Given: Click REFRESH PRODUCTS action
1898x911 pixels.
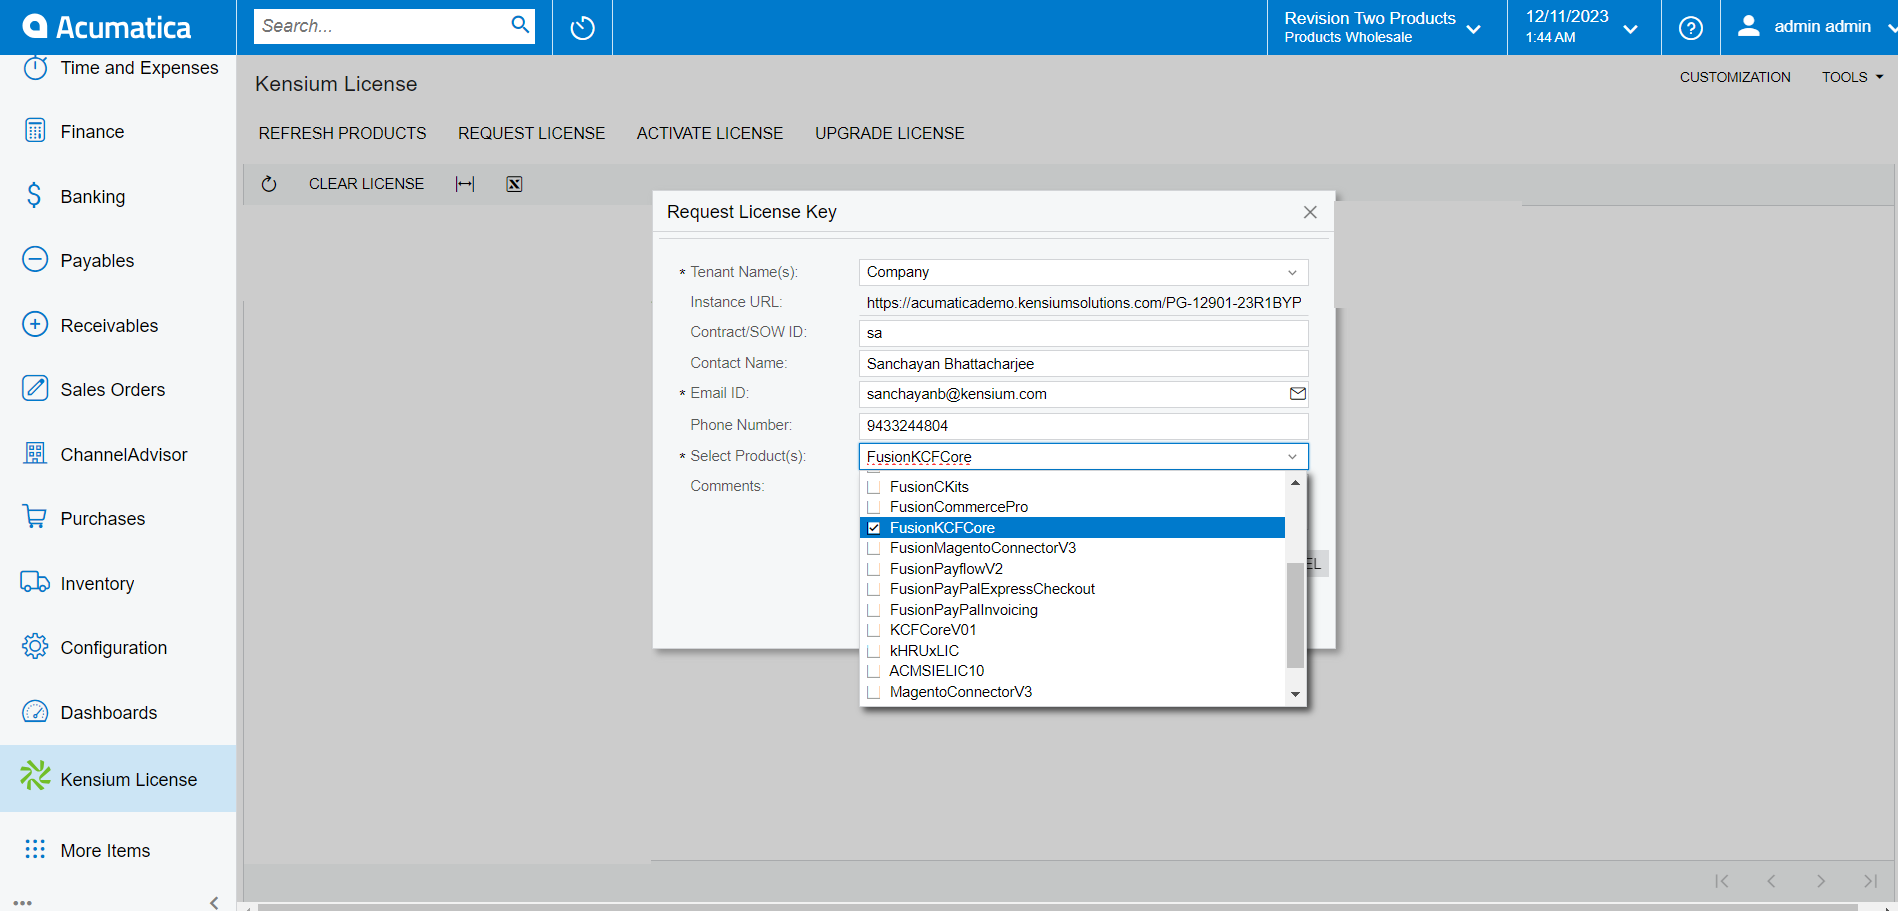Looking at the screenshot, I should pyautogui.click(x=342, y=133).
